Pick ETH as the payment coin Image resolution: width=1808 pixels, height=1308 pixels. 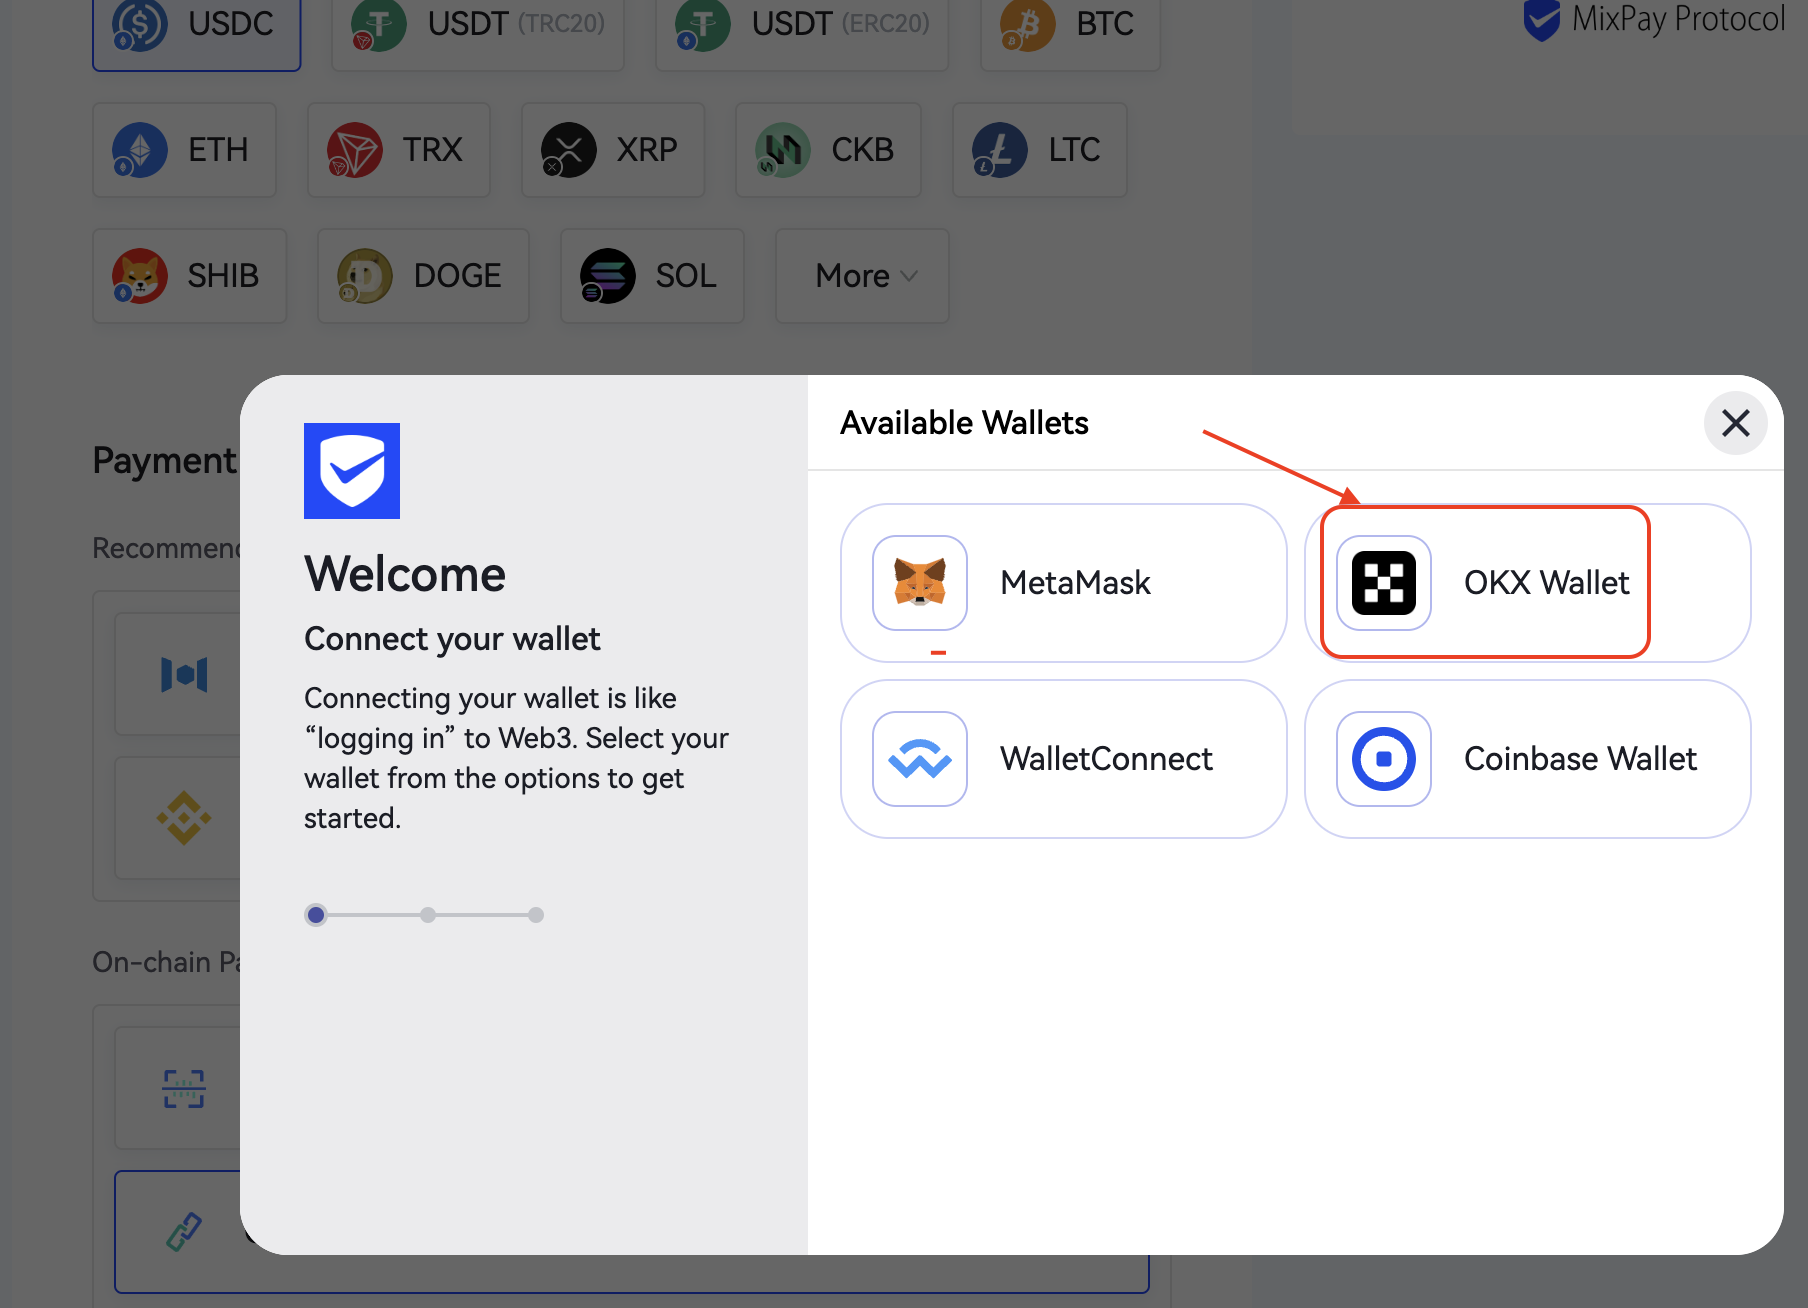[185, 150]
